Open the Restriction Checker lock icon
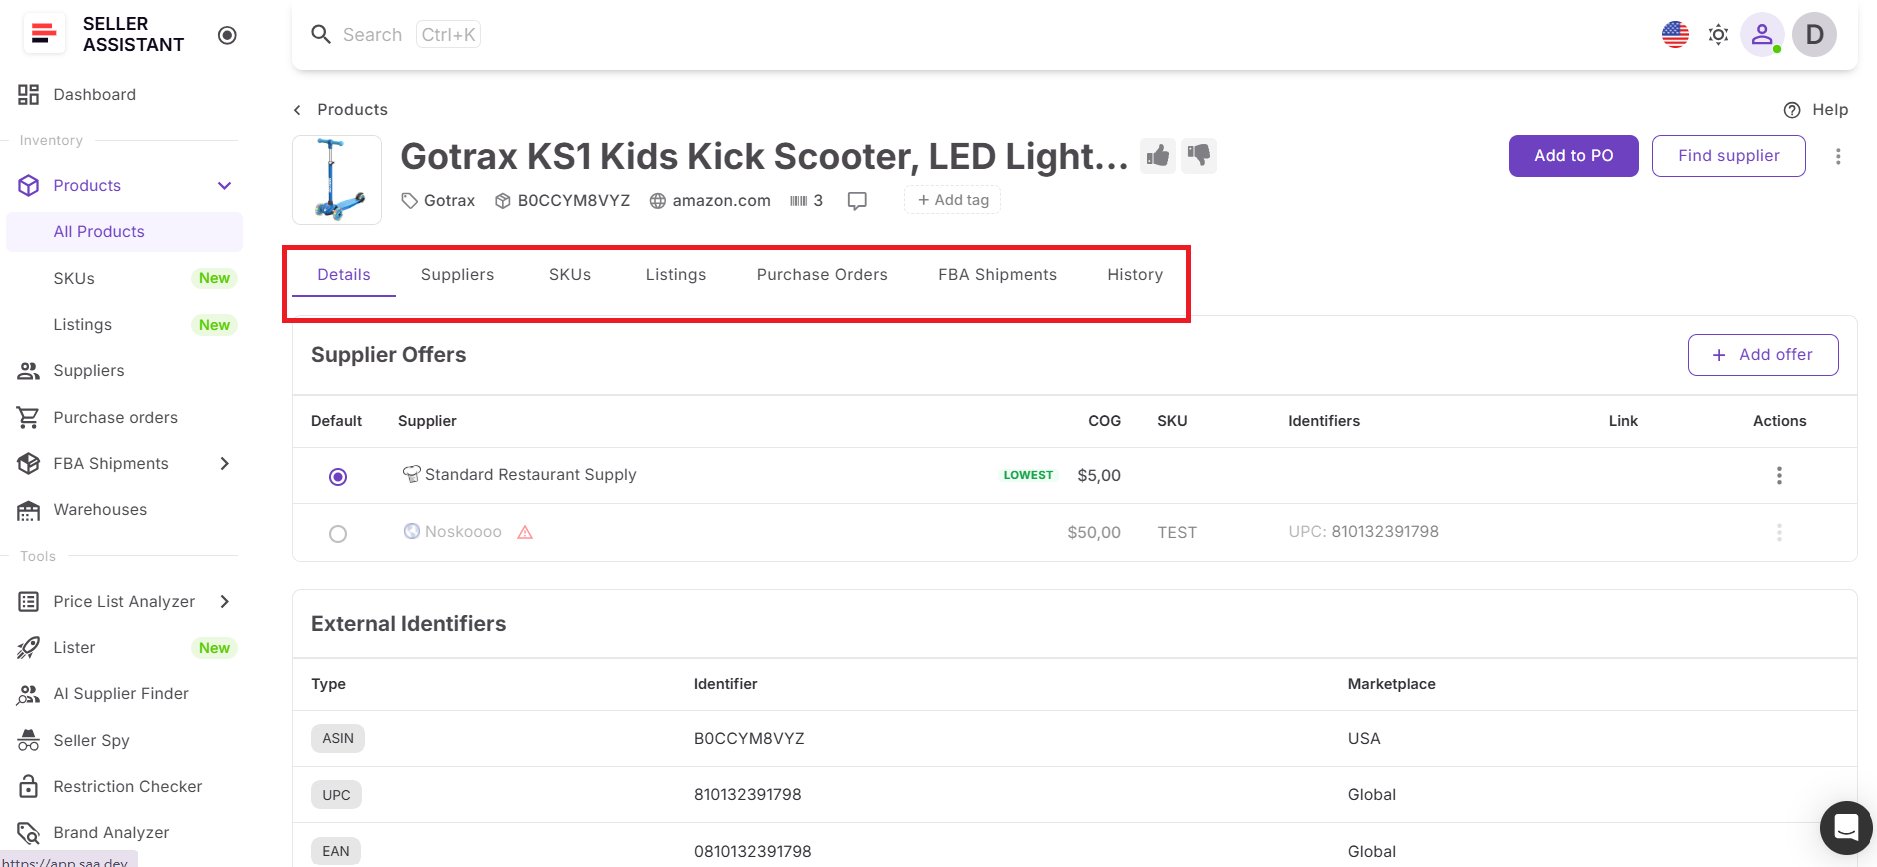 point(29,787)
